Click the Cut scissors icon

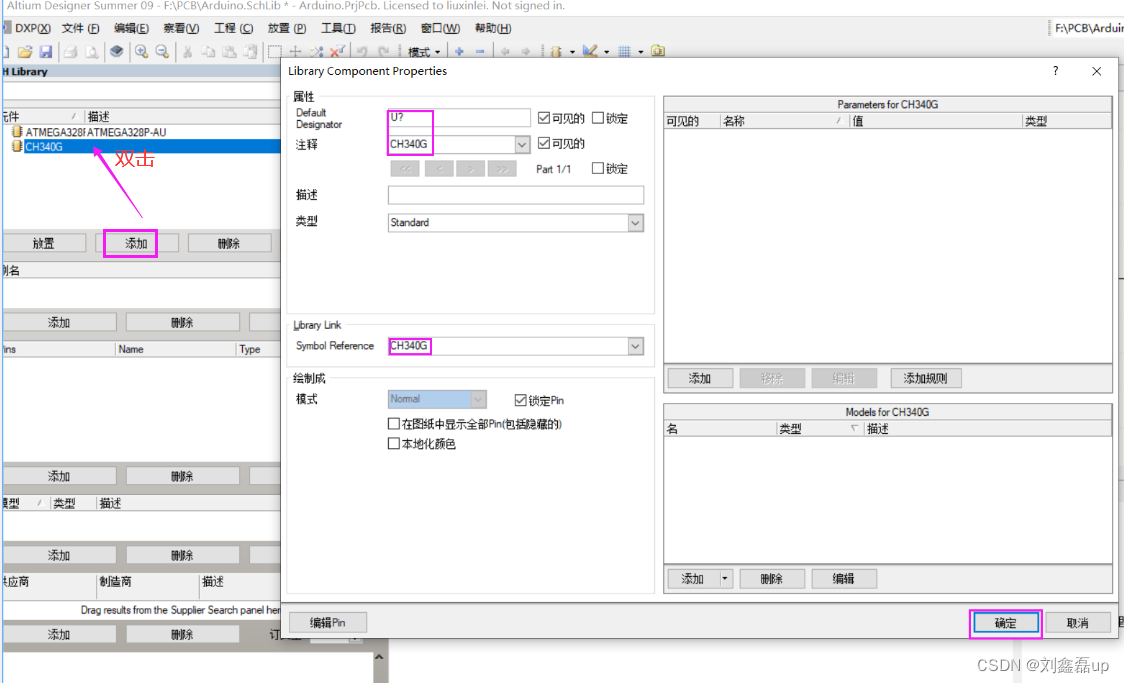187,52
